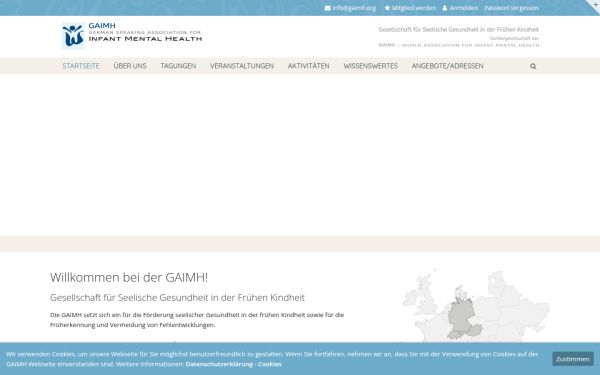This screenshot has height=375, width=600.
Task: Click the Passwort vergessen link
Action: pos(511,8)
